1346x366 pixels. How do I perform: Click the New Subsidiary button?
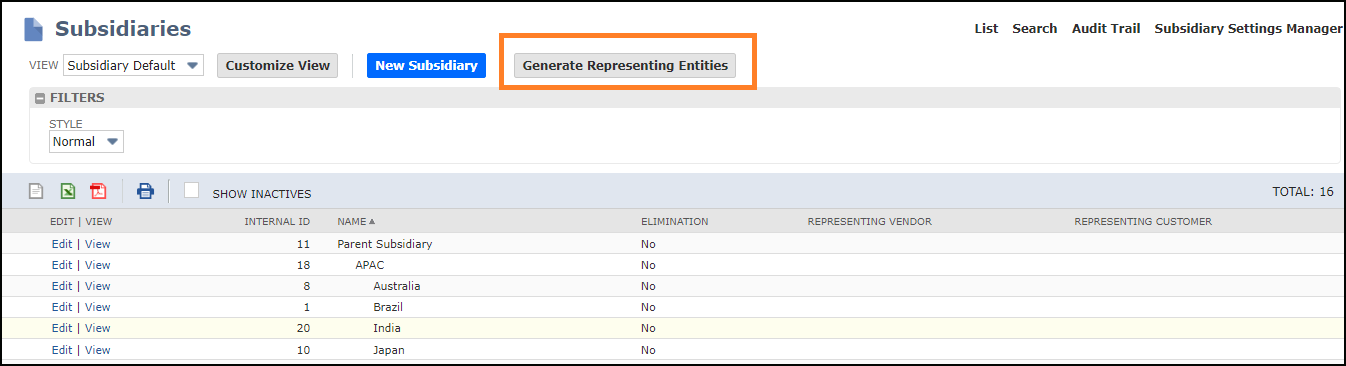coord(426,66)
